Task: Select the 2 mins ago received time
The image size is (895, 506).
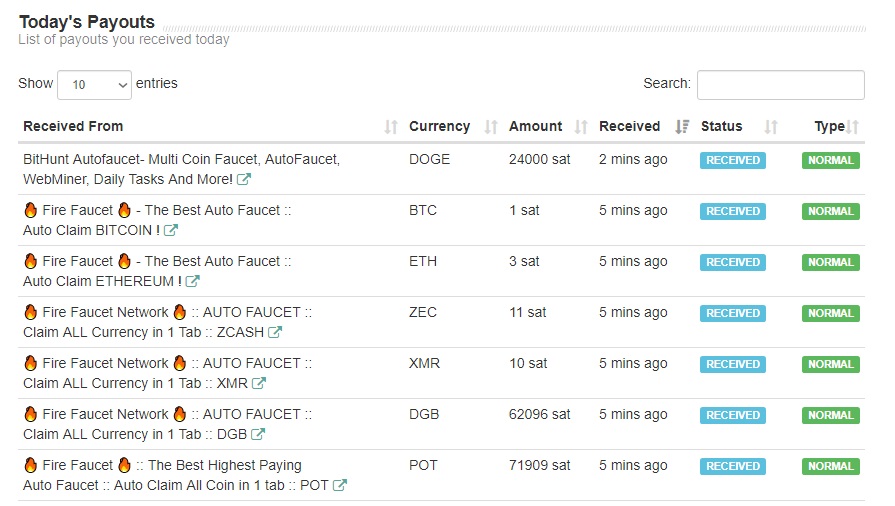Action: pos(633,159)
